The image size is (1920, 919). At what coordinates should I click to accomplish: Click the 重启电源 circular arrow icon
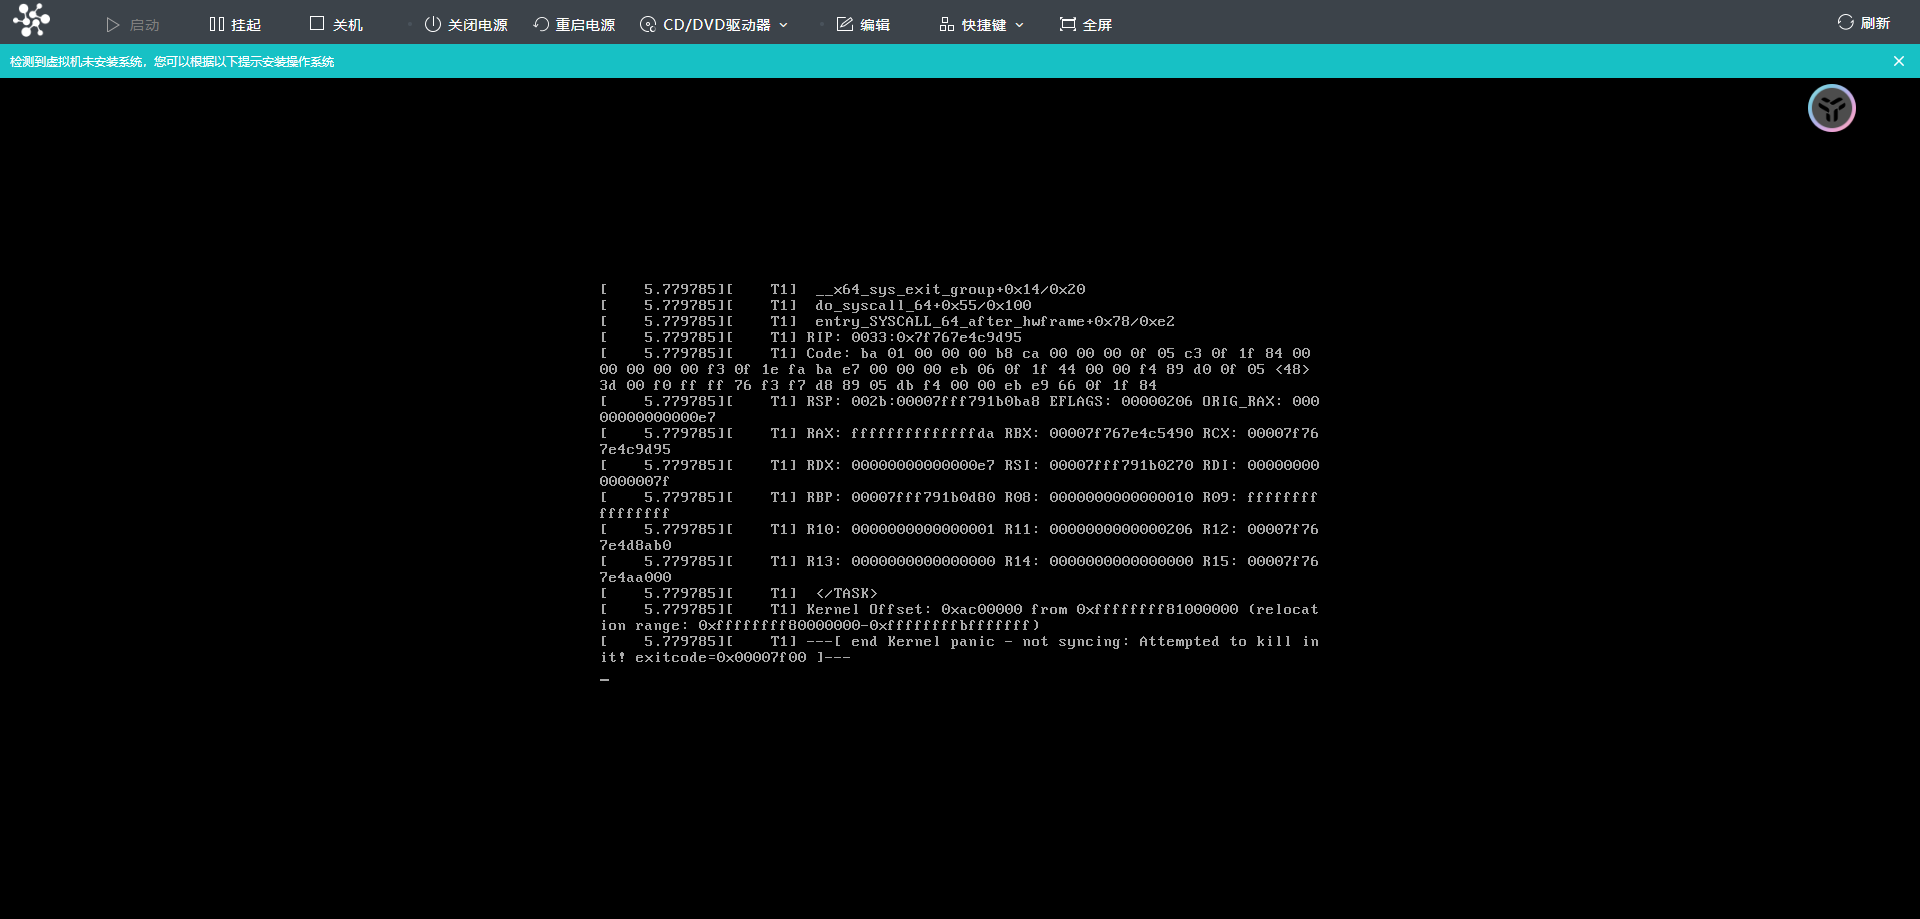541,24
